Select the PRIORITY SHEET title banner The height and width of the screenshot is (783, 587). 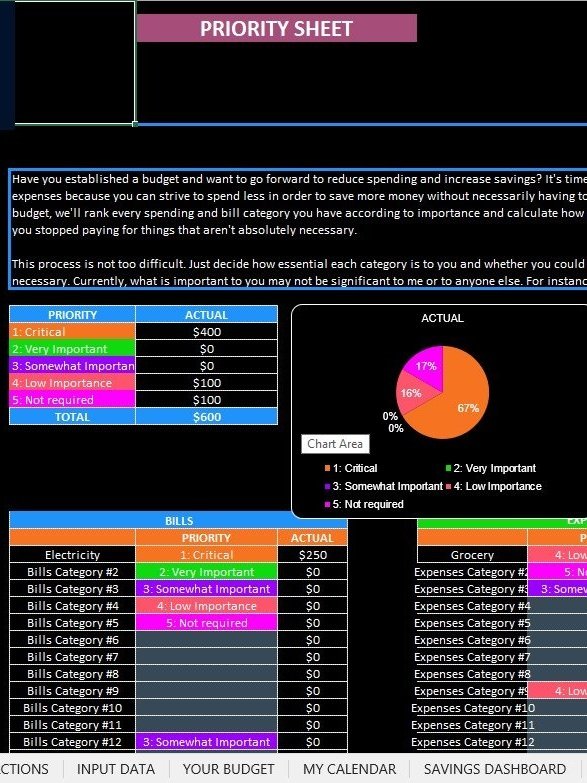coord(276,28)
